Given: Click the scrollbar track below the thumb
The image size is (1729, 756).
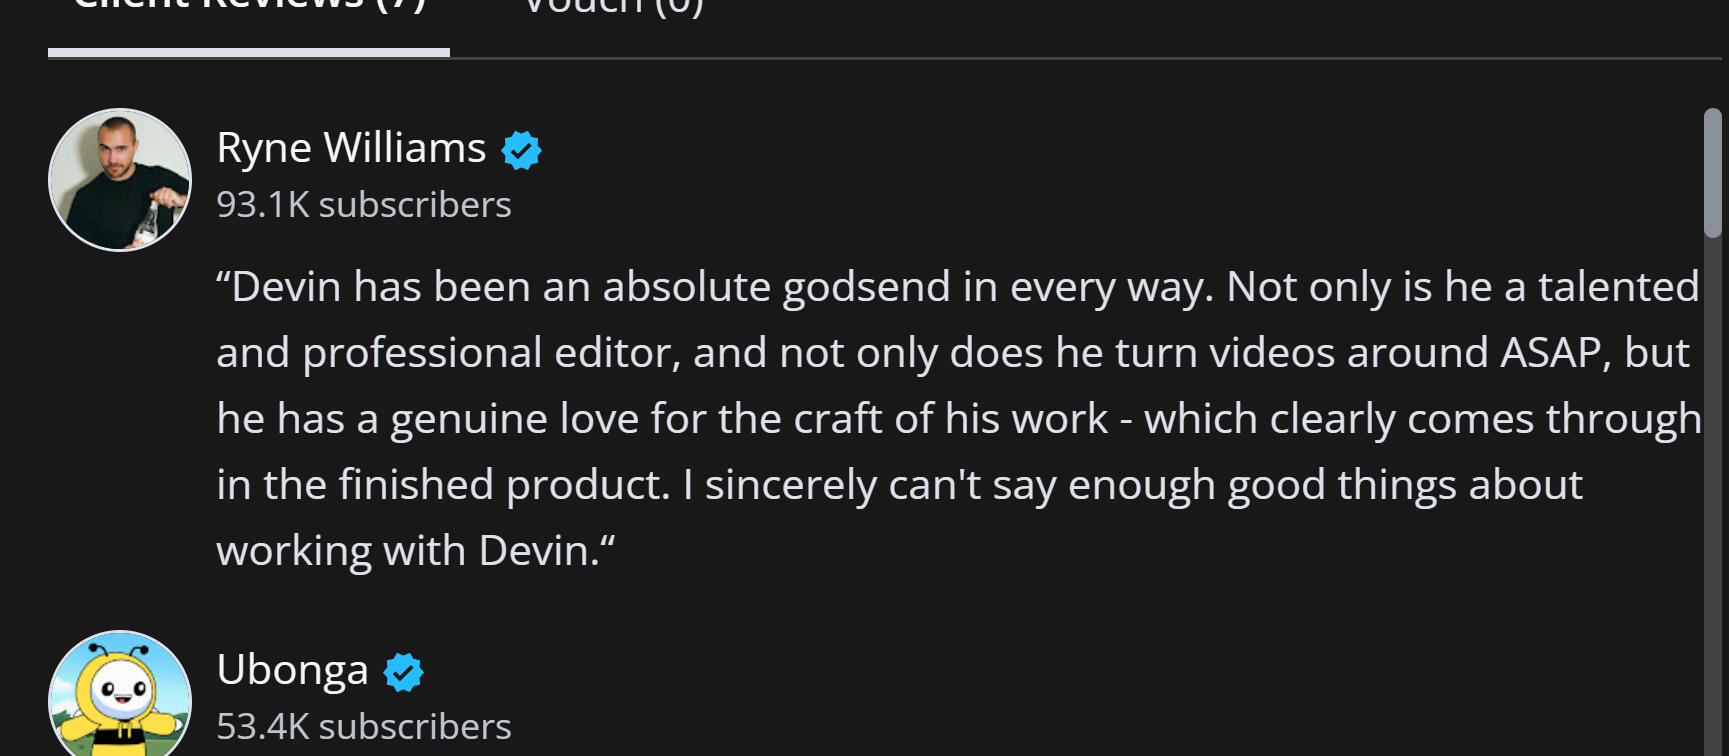Looking at the screenshot, I should point(1712,500).
